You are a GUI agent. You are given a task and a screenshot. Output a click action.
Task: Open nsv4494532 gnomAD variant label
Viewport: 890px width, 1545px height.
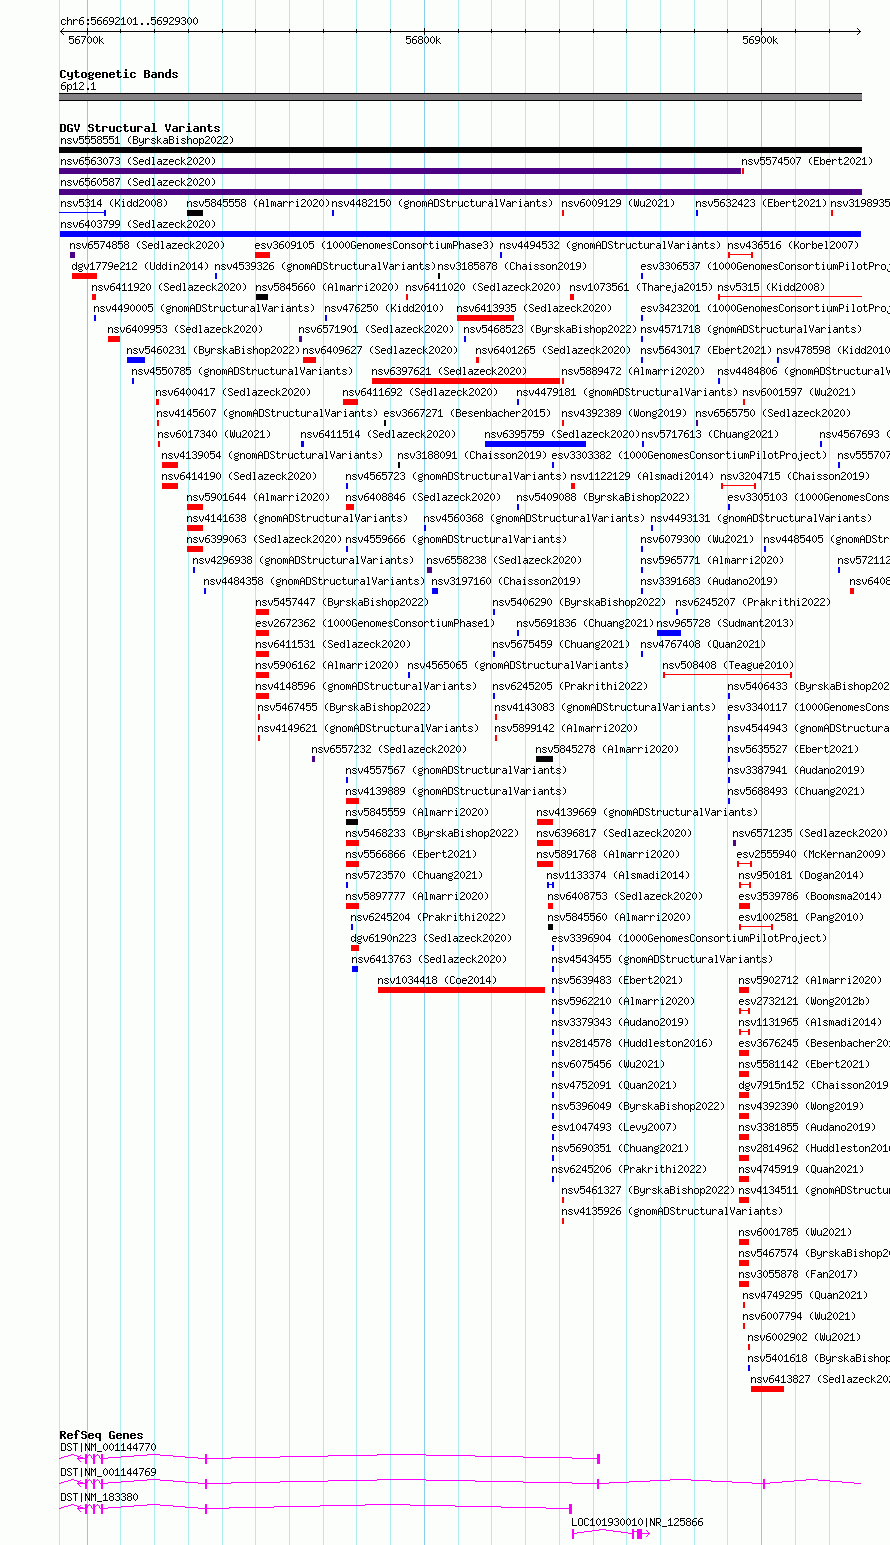[x=610, y=245]
